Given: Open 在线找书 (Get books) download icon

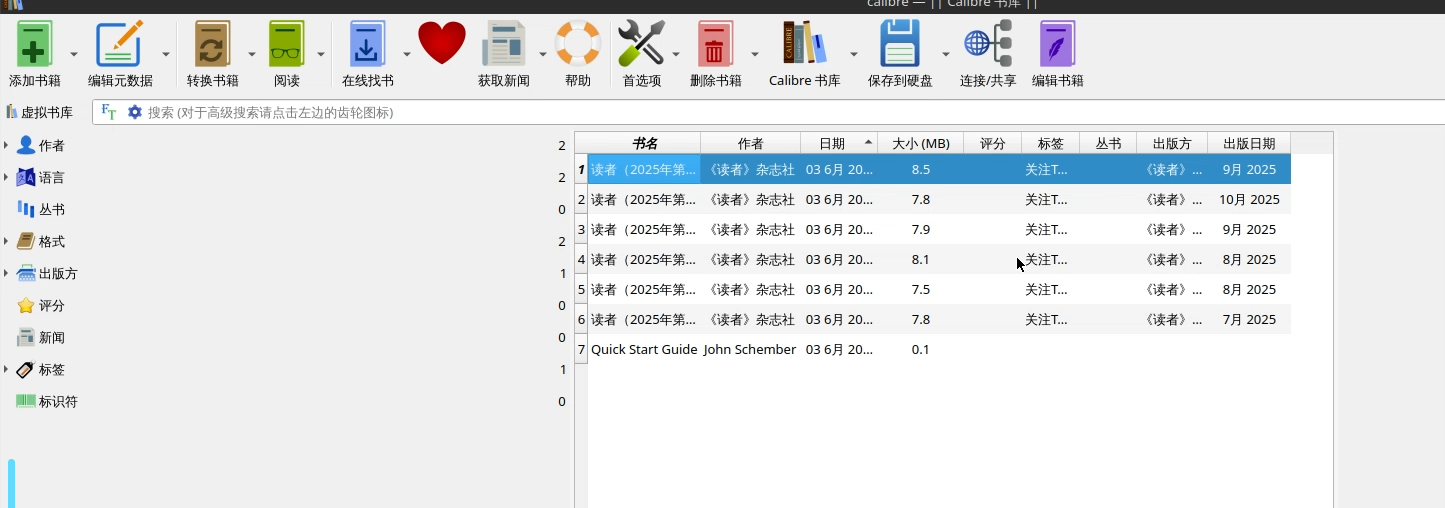Looking at the screenshot, I should click(367, 44).
